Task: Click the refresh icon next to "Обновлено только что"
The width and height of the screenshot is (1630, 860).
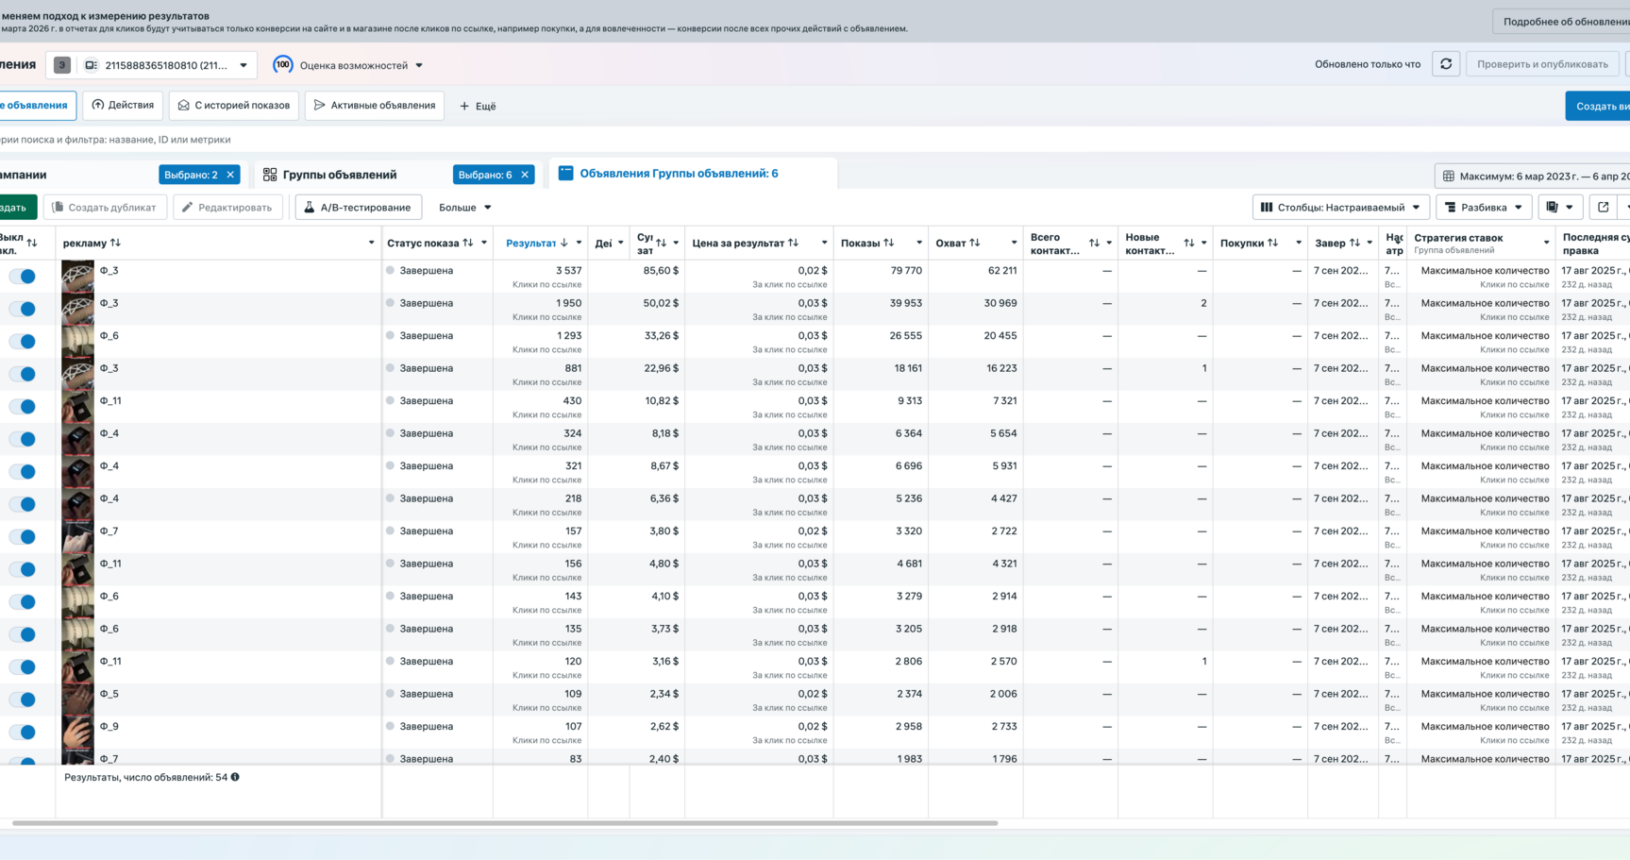Action: 1445,64
